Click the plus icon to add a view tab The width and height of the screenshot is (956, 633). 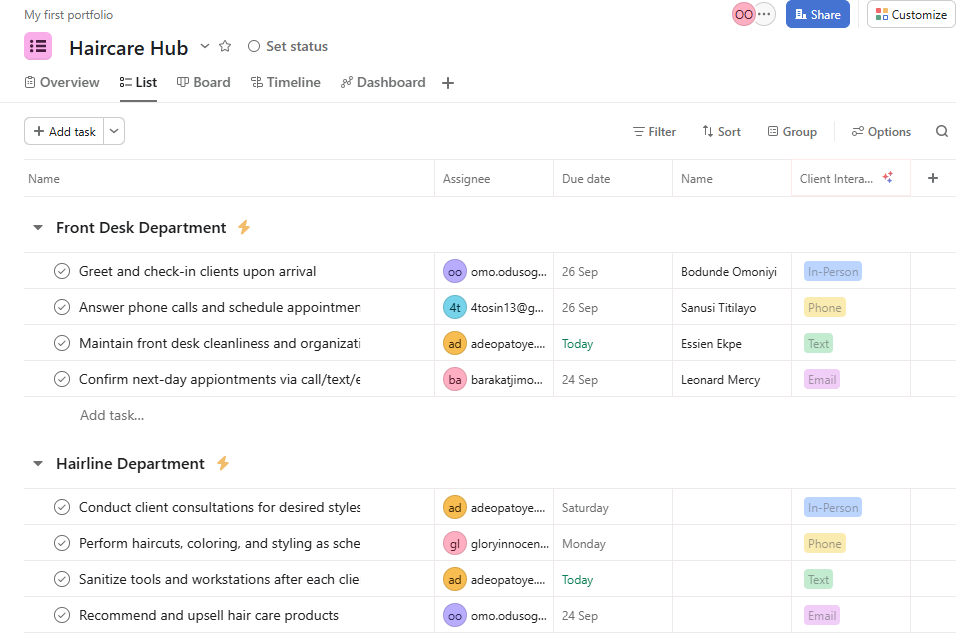(x=448, y=83)
